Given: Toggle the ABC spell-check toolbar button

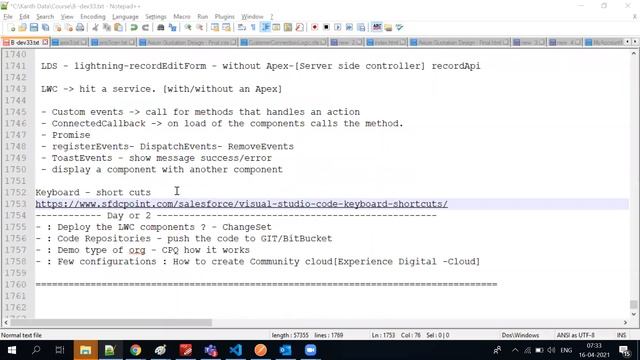Looking at the screenshot, I should pyautogui.click(x=376, y=27).
